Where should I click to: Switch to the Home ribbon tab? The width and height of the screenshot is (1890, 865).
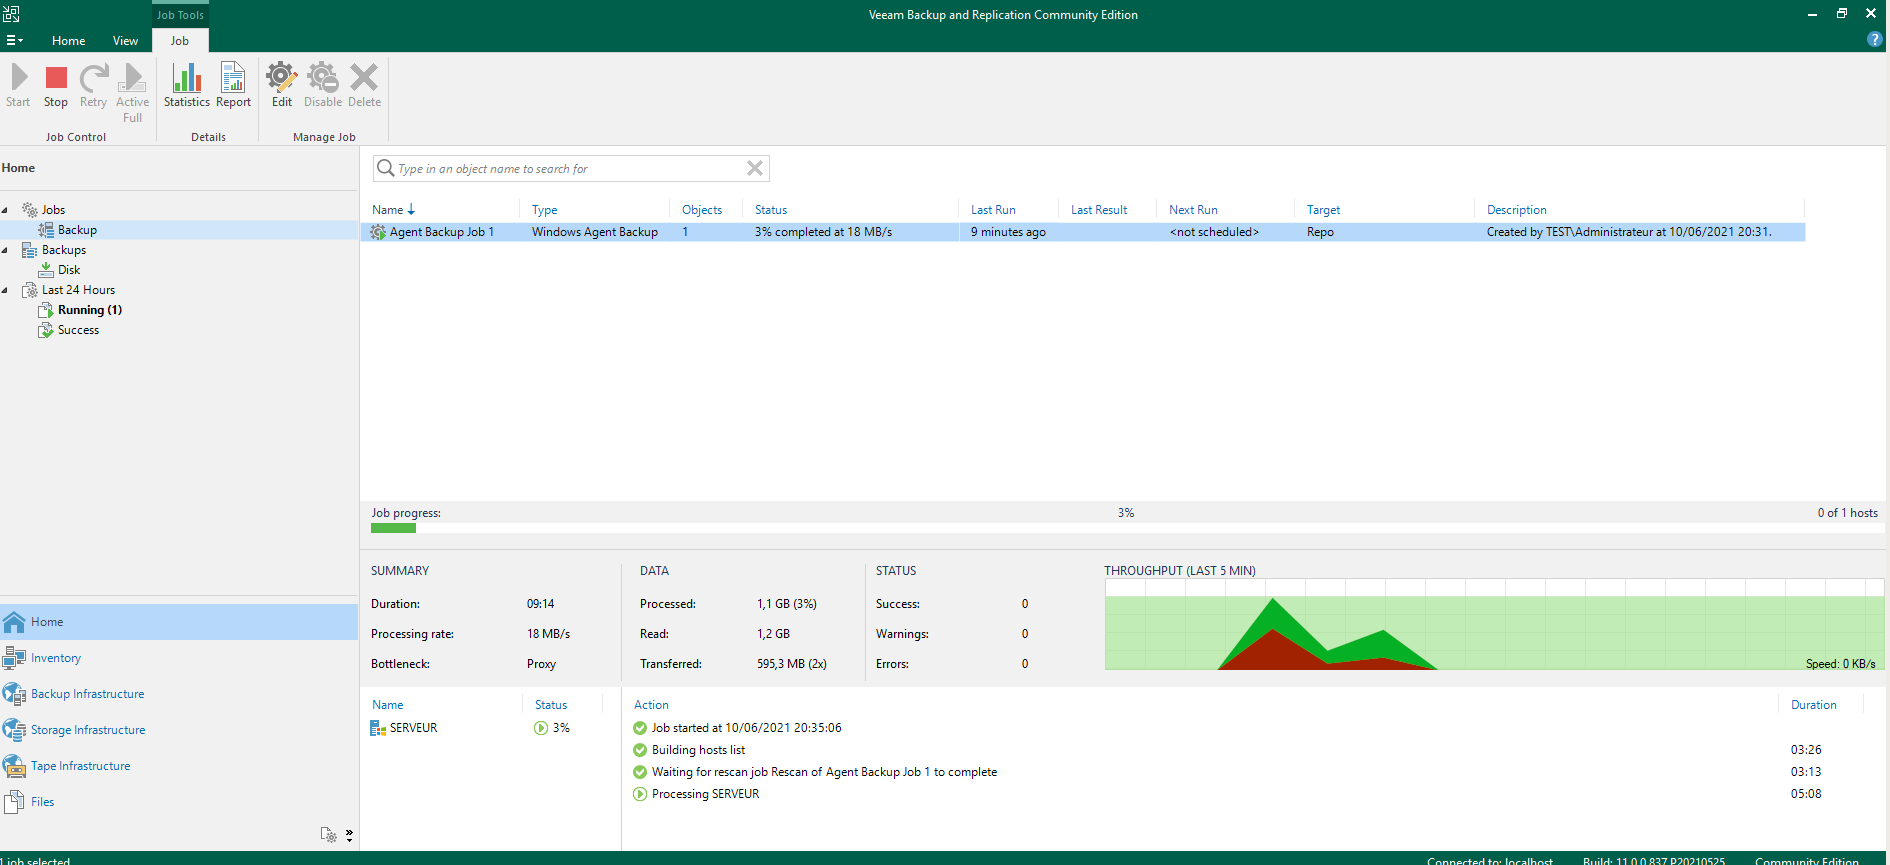click(x=68, y=41)
